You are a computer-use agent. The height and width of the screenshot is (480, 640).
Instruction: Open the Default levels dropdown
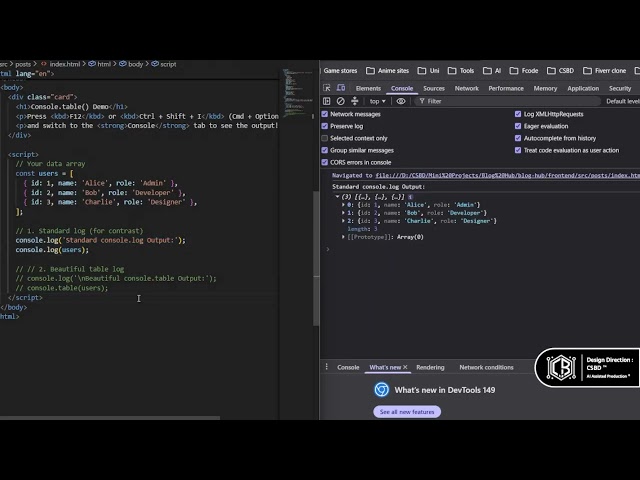622,101
